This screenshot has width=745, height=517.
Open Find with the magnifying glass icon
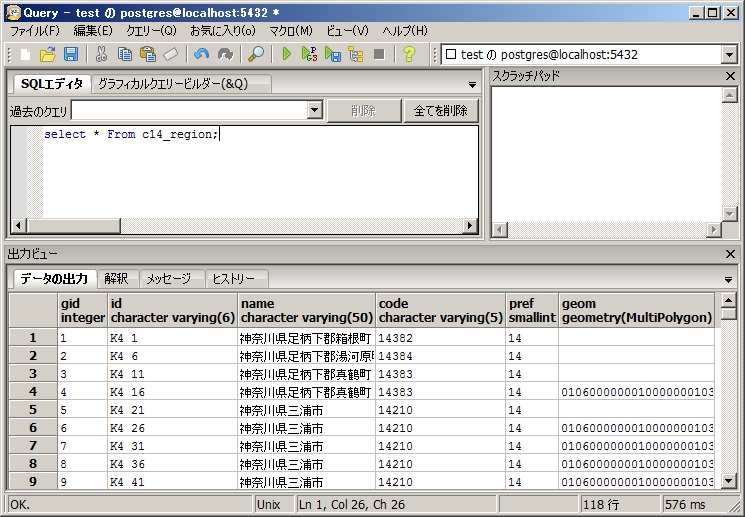click(257, 54)
